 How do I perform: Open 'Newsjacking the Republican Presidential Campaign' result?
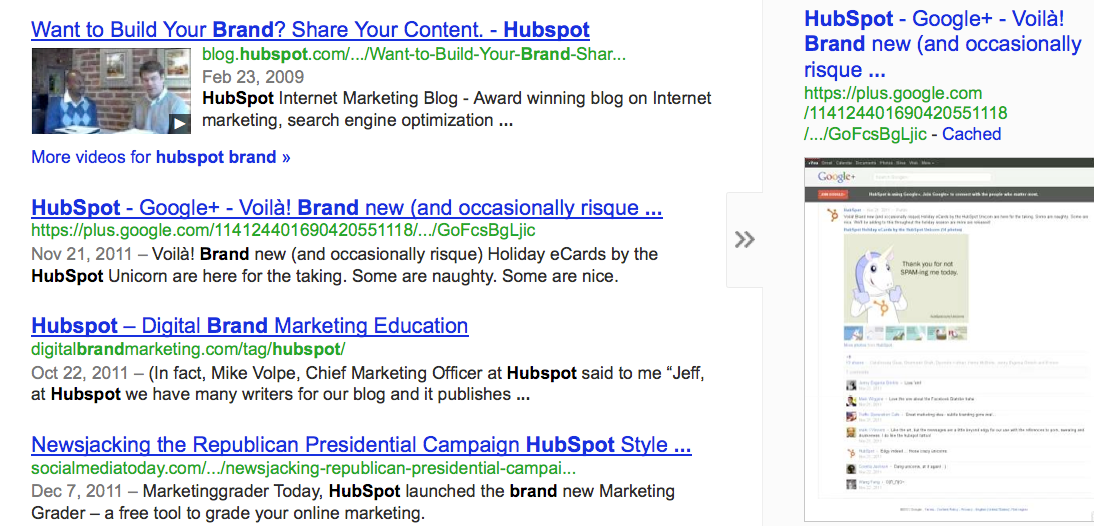(x=361, y=444)
